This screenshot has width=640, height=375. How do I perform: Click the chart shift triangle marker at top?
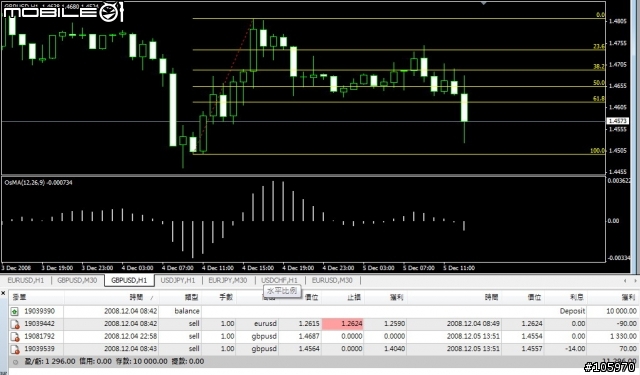pos(484,3)
